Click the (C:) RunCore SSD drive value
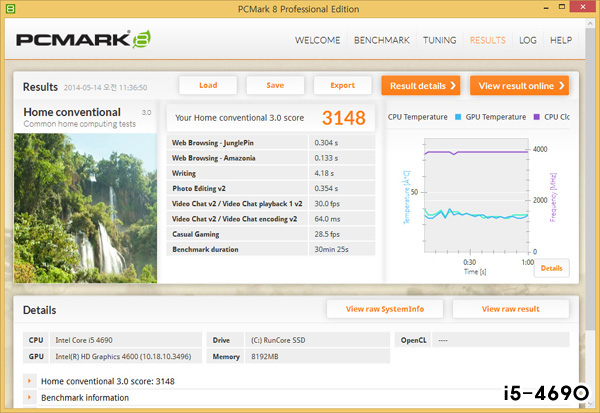The width and height of the screenshot is (600, 413). click(318, 340)
